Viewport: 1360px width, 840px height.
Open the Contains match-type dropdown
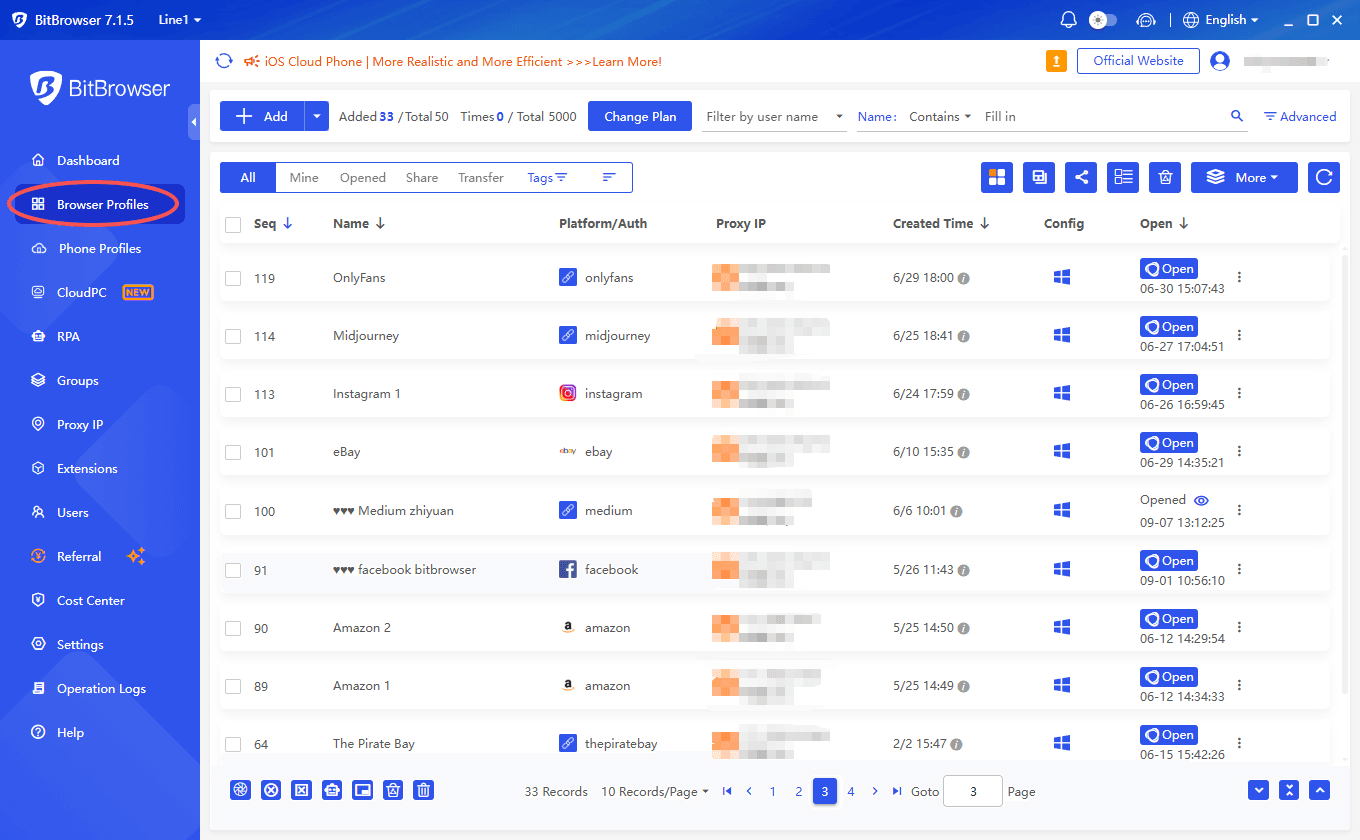tap(940, 116)
